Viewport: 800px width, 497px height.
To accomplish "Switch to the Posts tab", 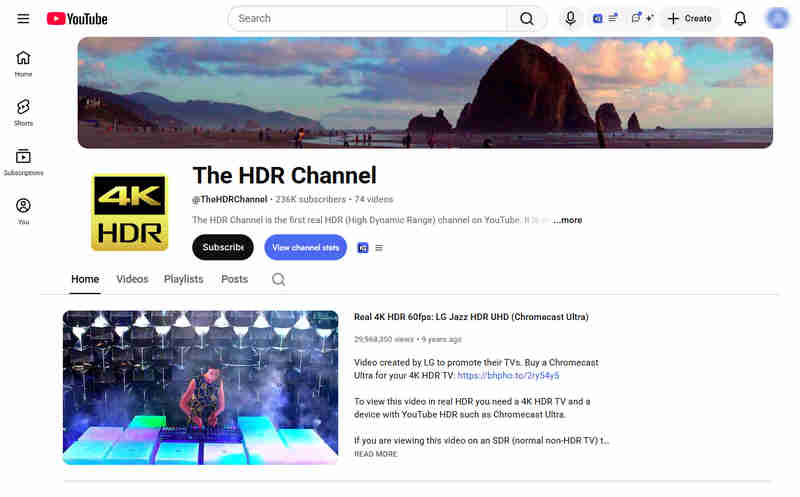I will point(235,279).
